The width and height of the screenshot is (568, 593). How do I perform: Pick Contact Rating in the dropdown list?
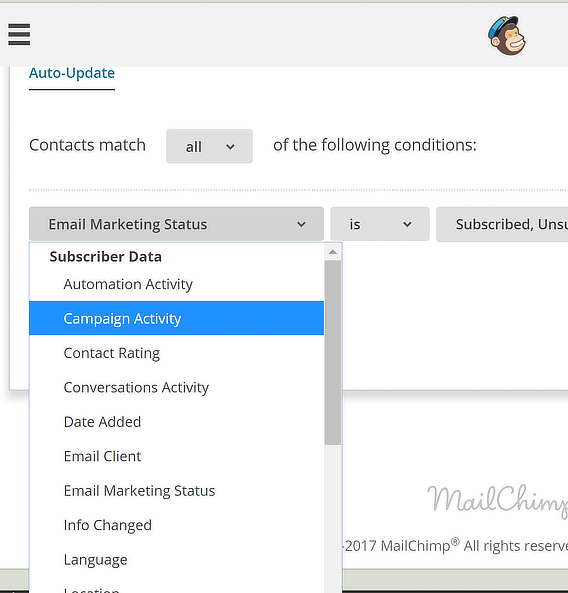point(176,353)
